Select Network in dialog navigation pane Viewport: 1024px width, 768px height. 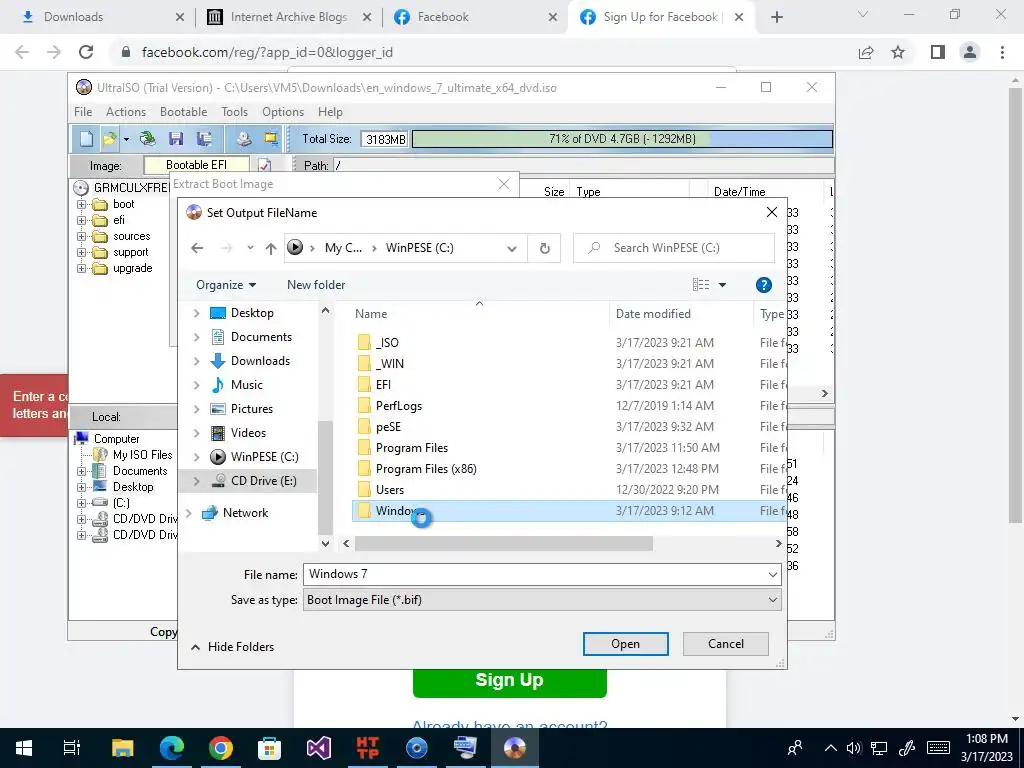(245, 513)
